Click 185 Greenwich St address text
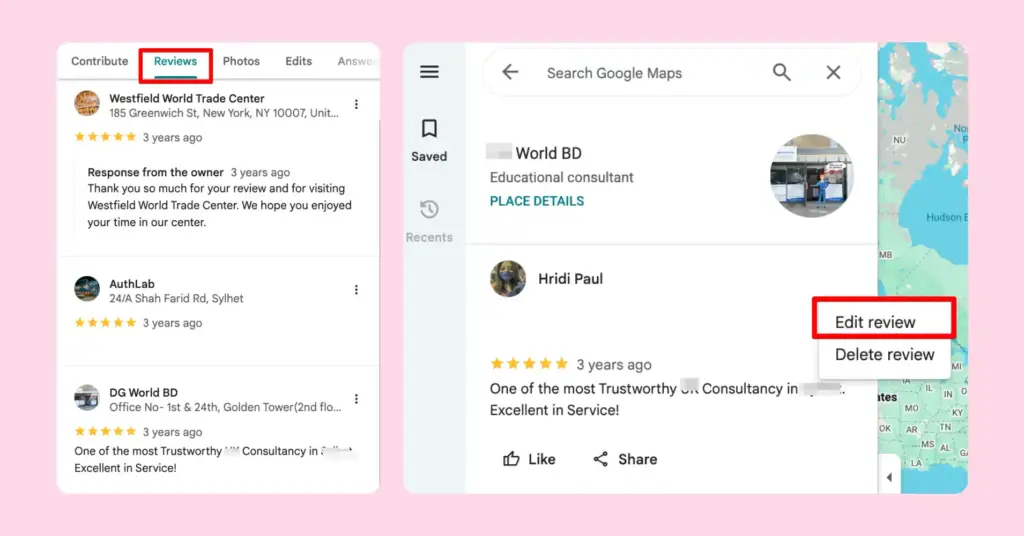The image size is (1024, 536). 224,113
